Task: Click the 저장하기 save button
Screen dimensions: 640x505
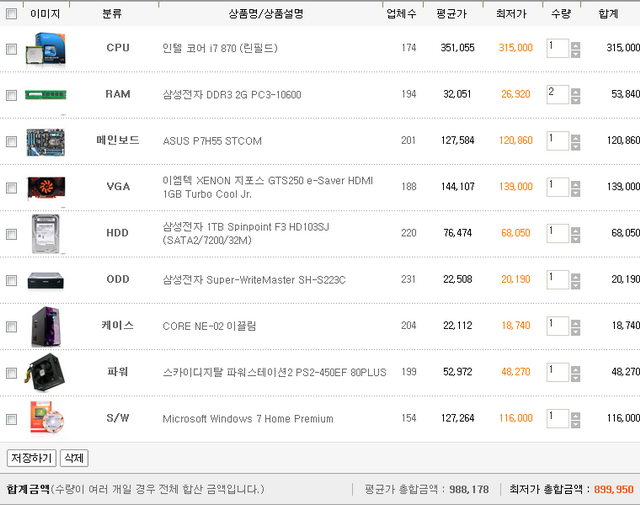Action: tap(31, 458)
